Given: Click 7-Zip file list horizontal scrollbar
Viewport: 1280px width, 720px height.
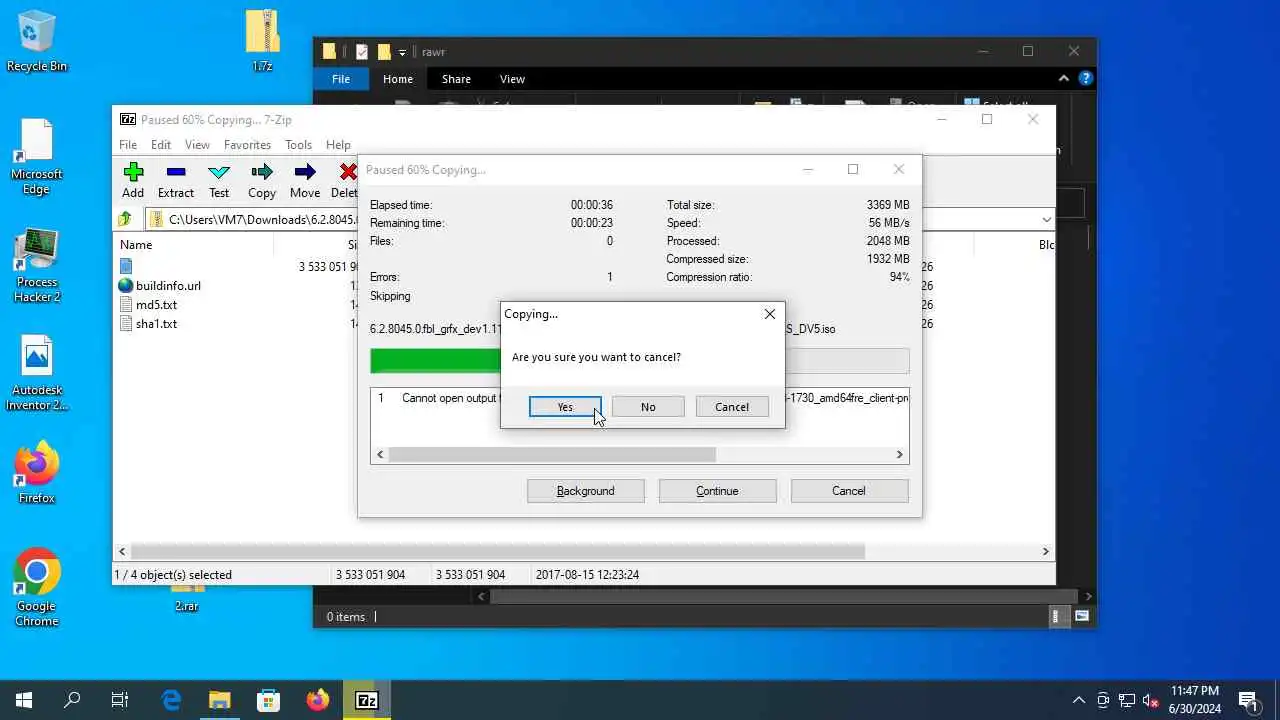Looking at the screenshot, I should click(x=498, y=551).
